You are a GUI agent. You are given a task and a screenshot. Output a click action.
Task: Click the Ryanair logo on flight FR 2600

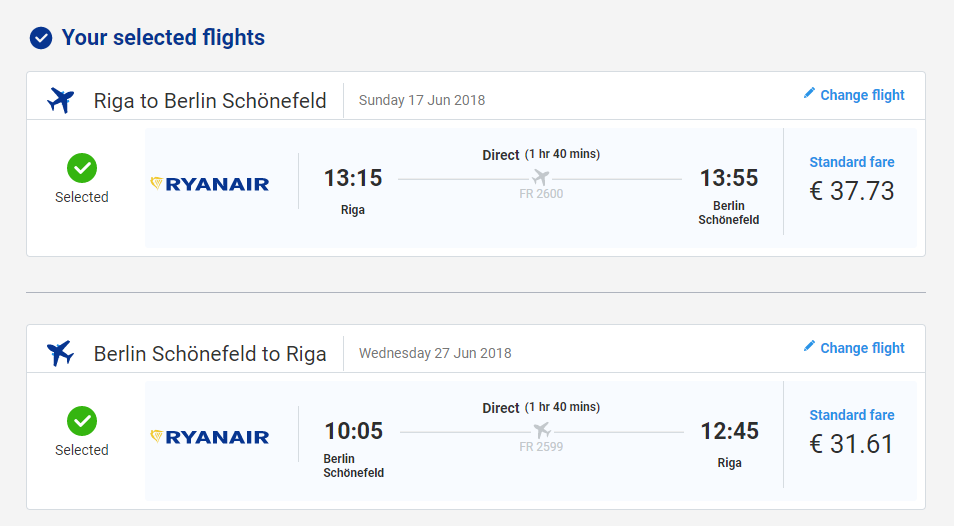click(209, 184)
